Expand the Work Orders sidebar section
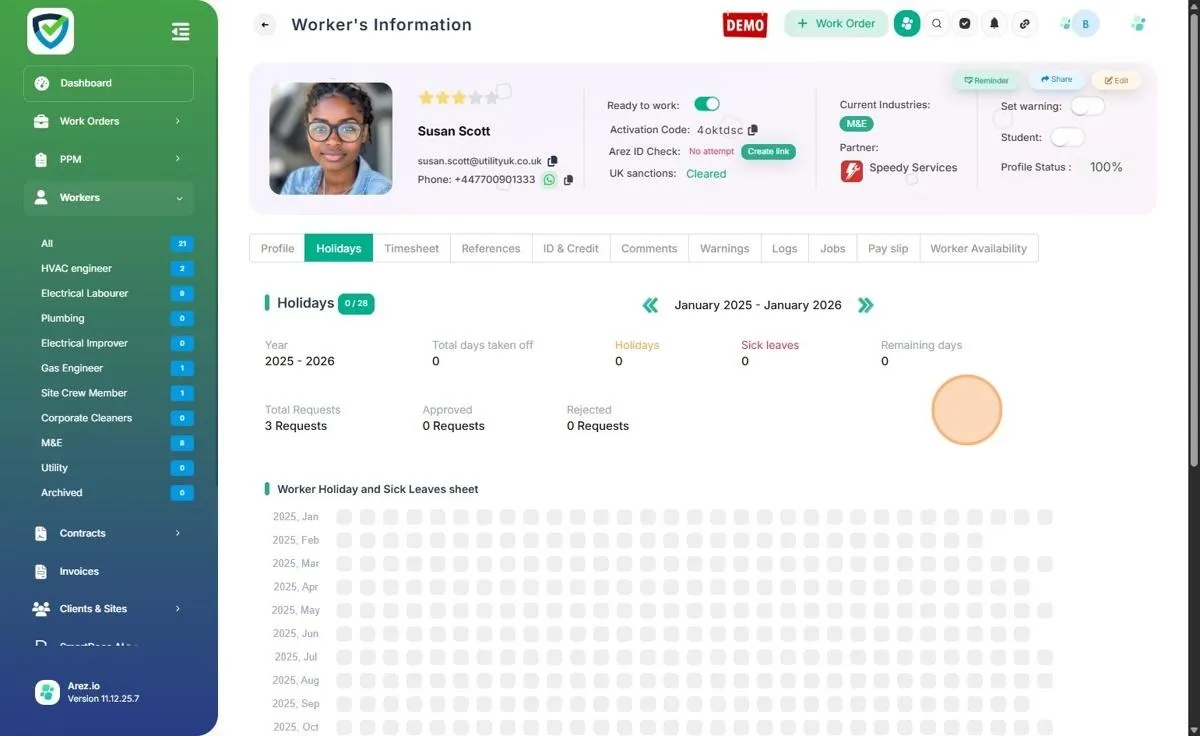 pyautogui.click(x=107, y=120)
